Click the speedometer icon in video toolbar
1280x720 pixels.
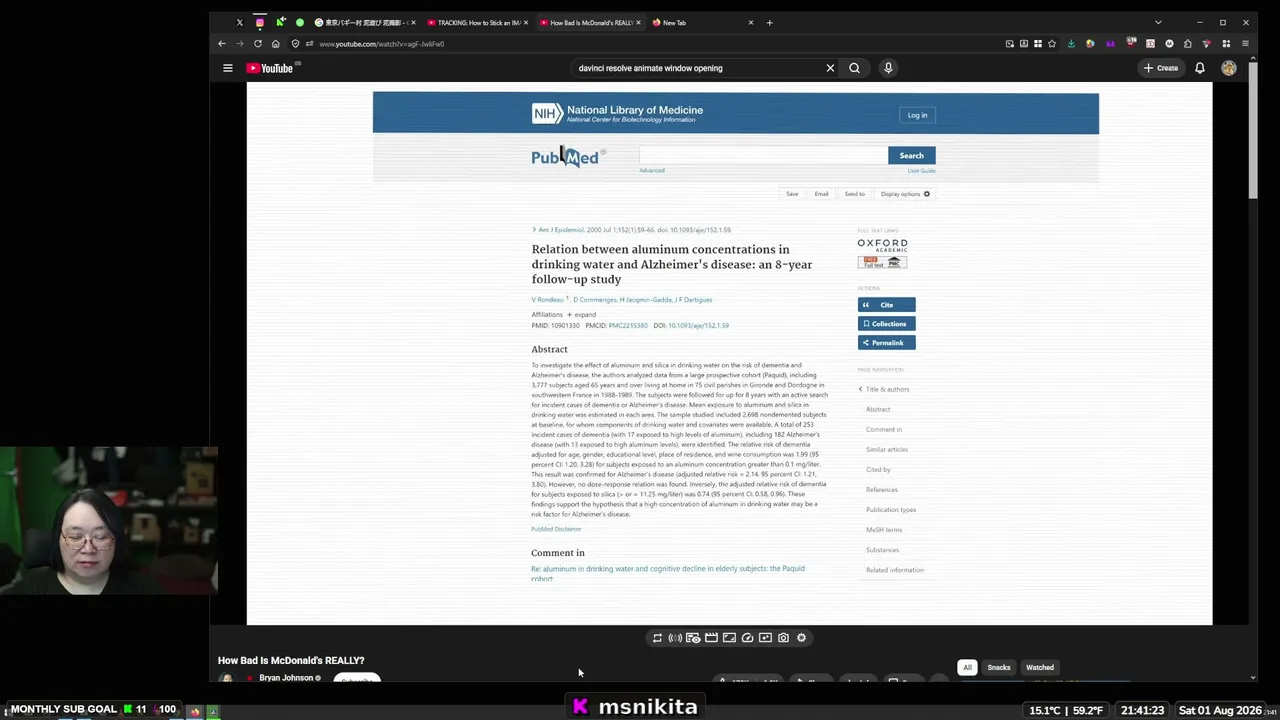(x=747, y=638)
